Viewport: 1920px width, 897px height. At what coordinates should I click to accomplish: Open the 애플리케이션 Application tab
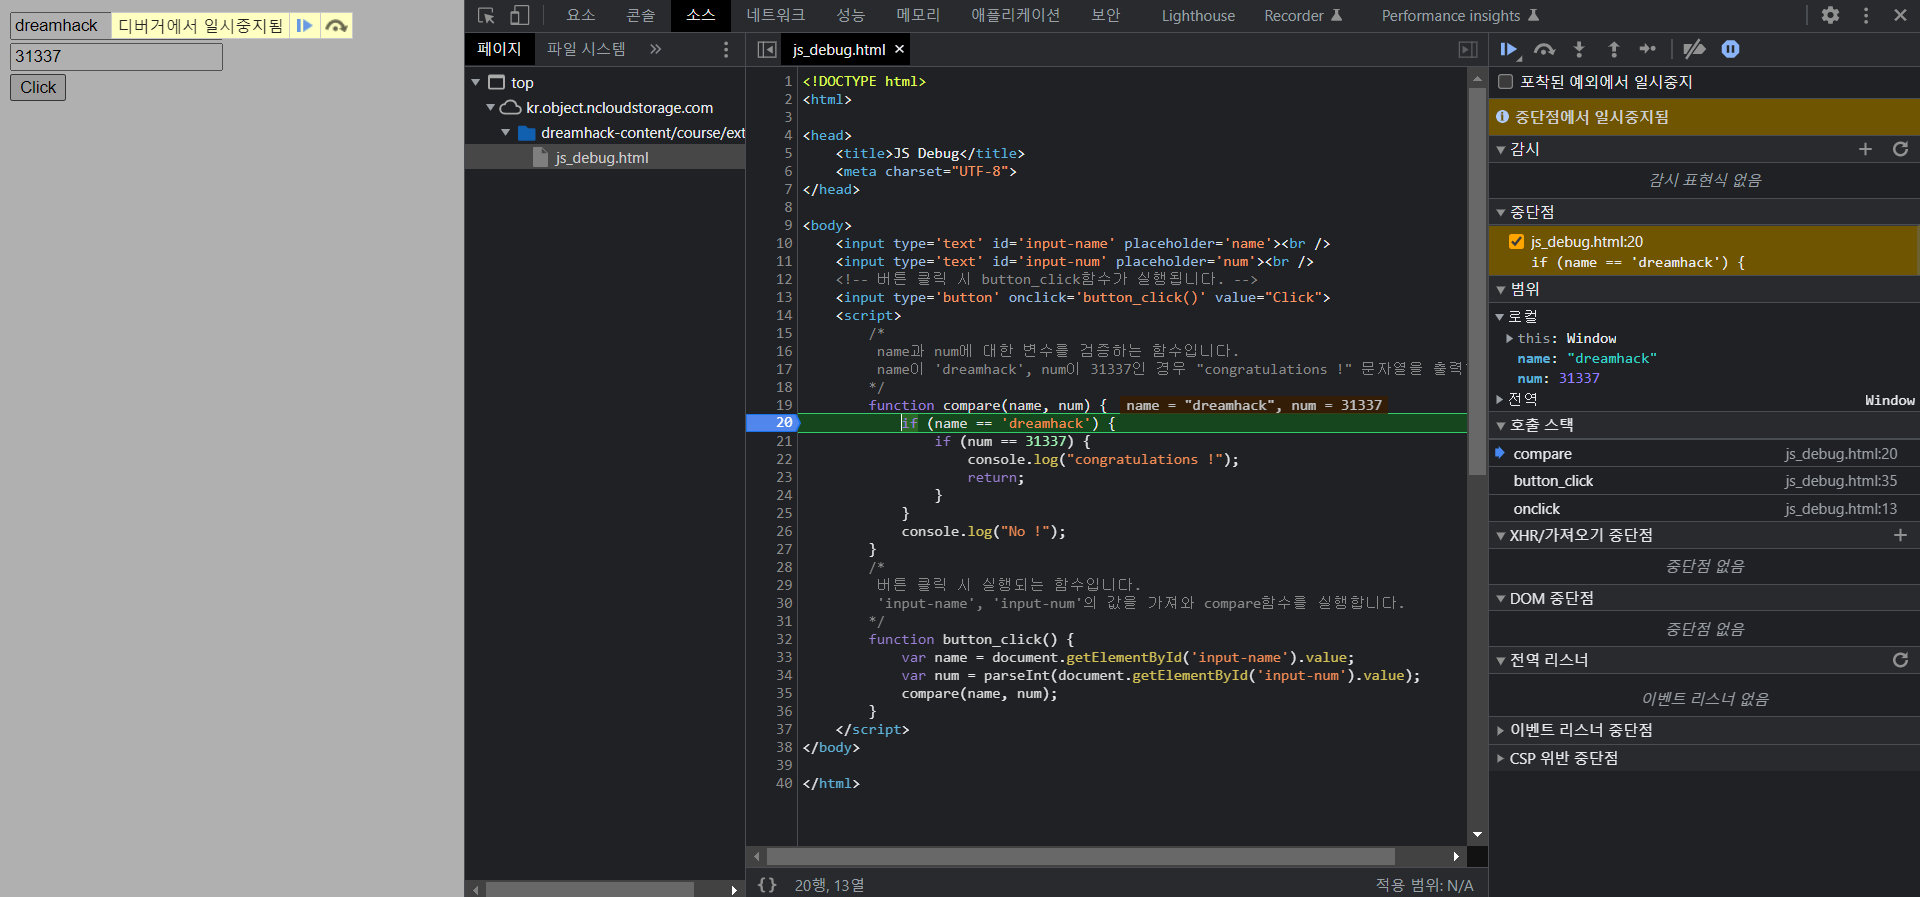pos(1015,15)
